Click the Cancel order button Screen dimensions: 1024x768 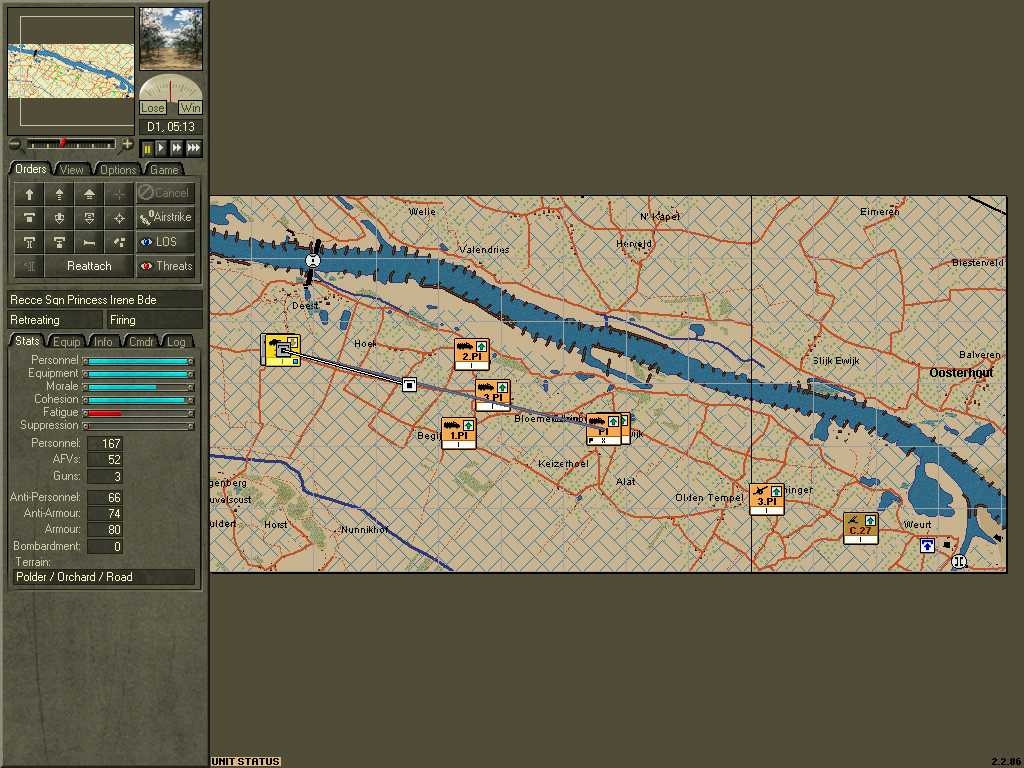coord(165,193)
